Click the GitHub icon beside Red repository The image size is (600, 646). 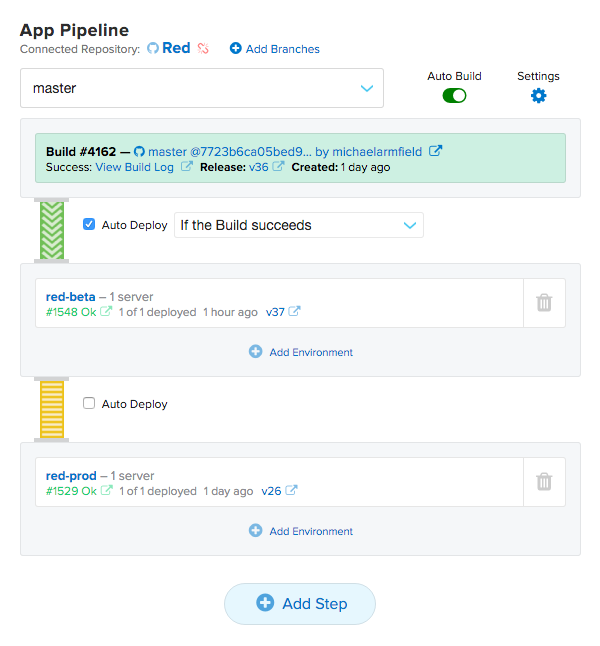pyautogui.click(x=153, y=49)
